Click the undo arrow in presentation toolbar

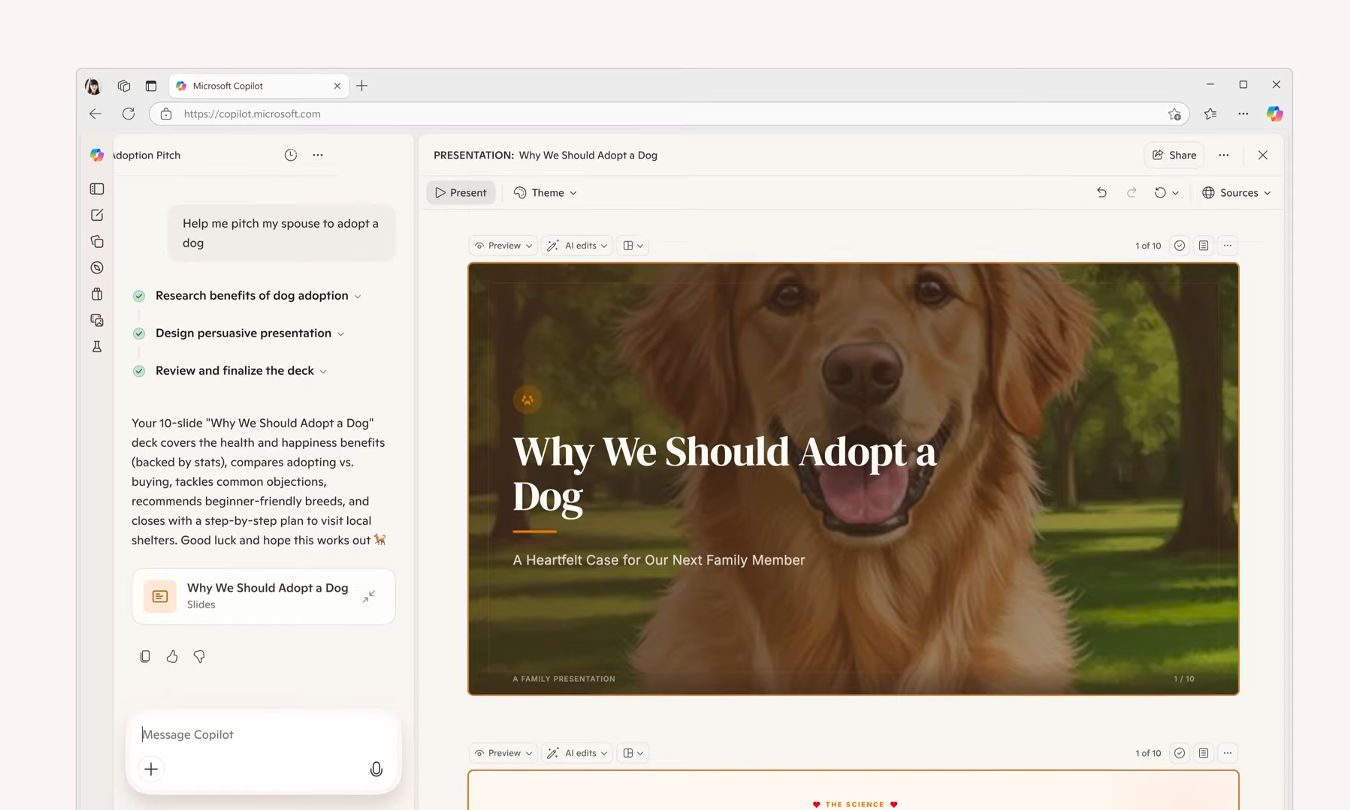[1101, 193]
